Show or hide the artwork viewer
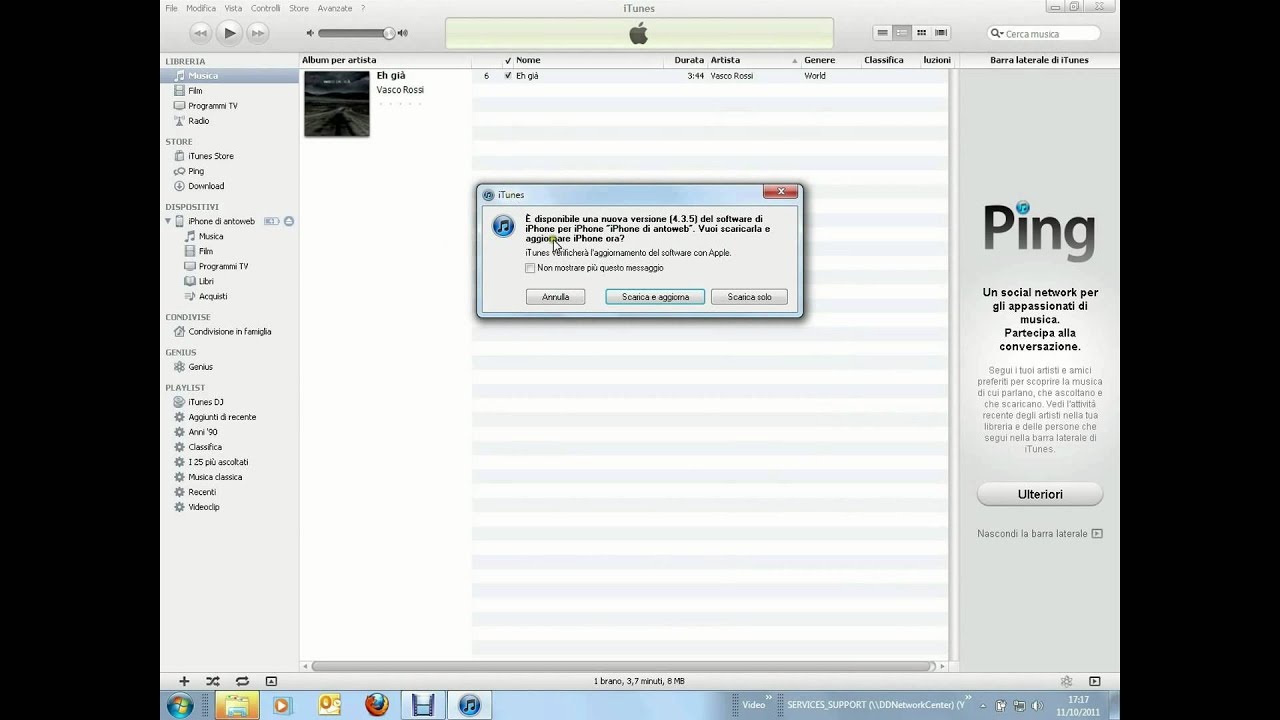The height and width of the screenshot is (720, 1280). coord(271,681)
